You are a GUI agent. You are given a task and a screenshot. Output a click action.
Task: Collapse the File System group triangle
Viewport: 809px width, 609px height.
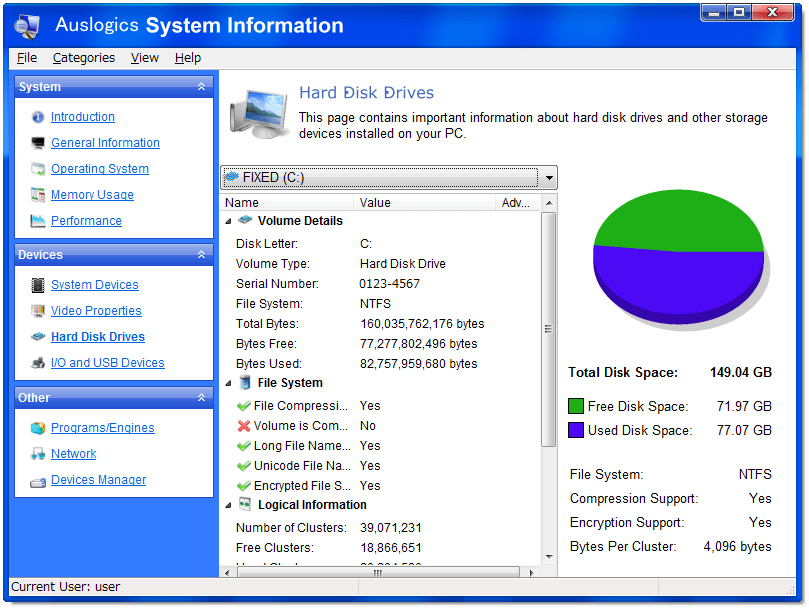tap(228, 383)
